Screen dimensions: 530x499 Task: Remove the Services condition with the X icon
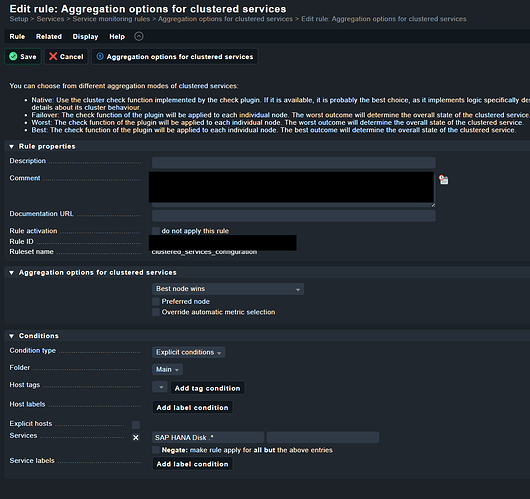tap(136, 437)
